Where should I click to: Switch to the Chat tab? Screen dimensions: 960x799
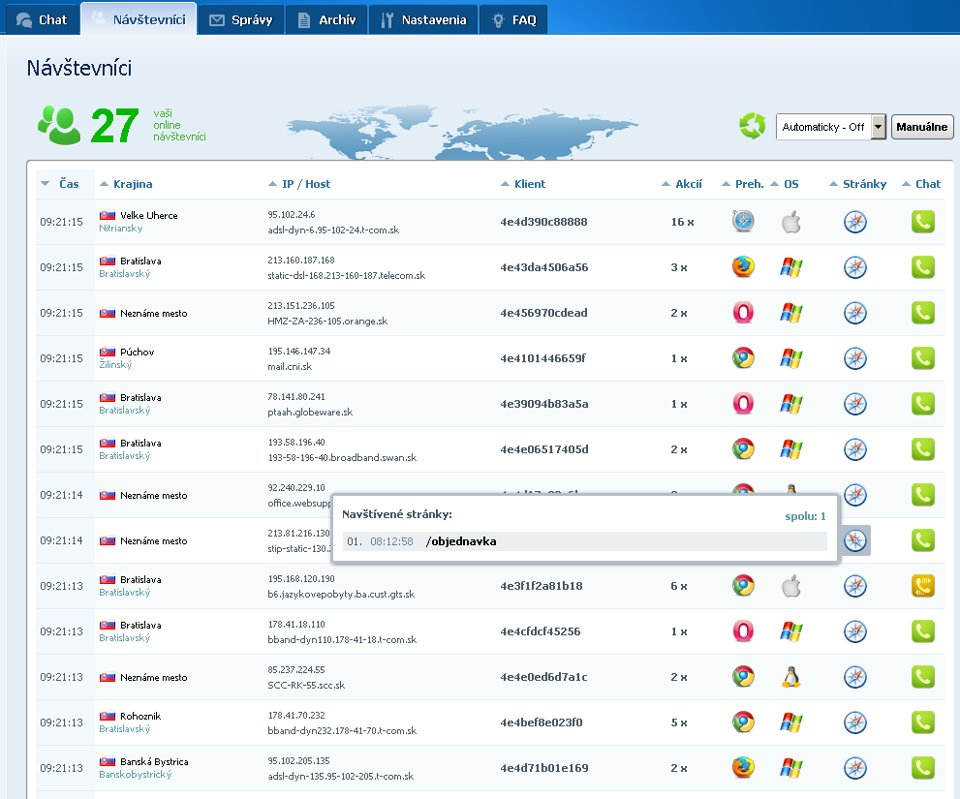pos(42,20)
